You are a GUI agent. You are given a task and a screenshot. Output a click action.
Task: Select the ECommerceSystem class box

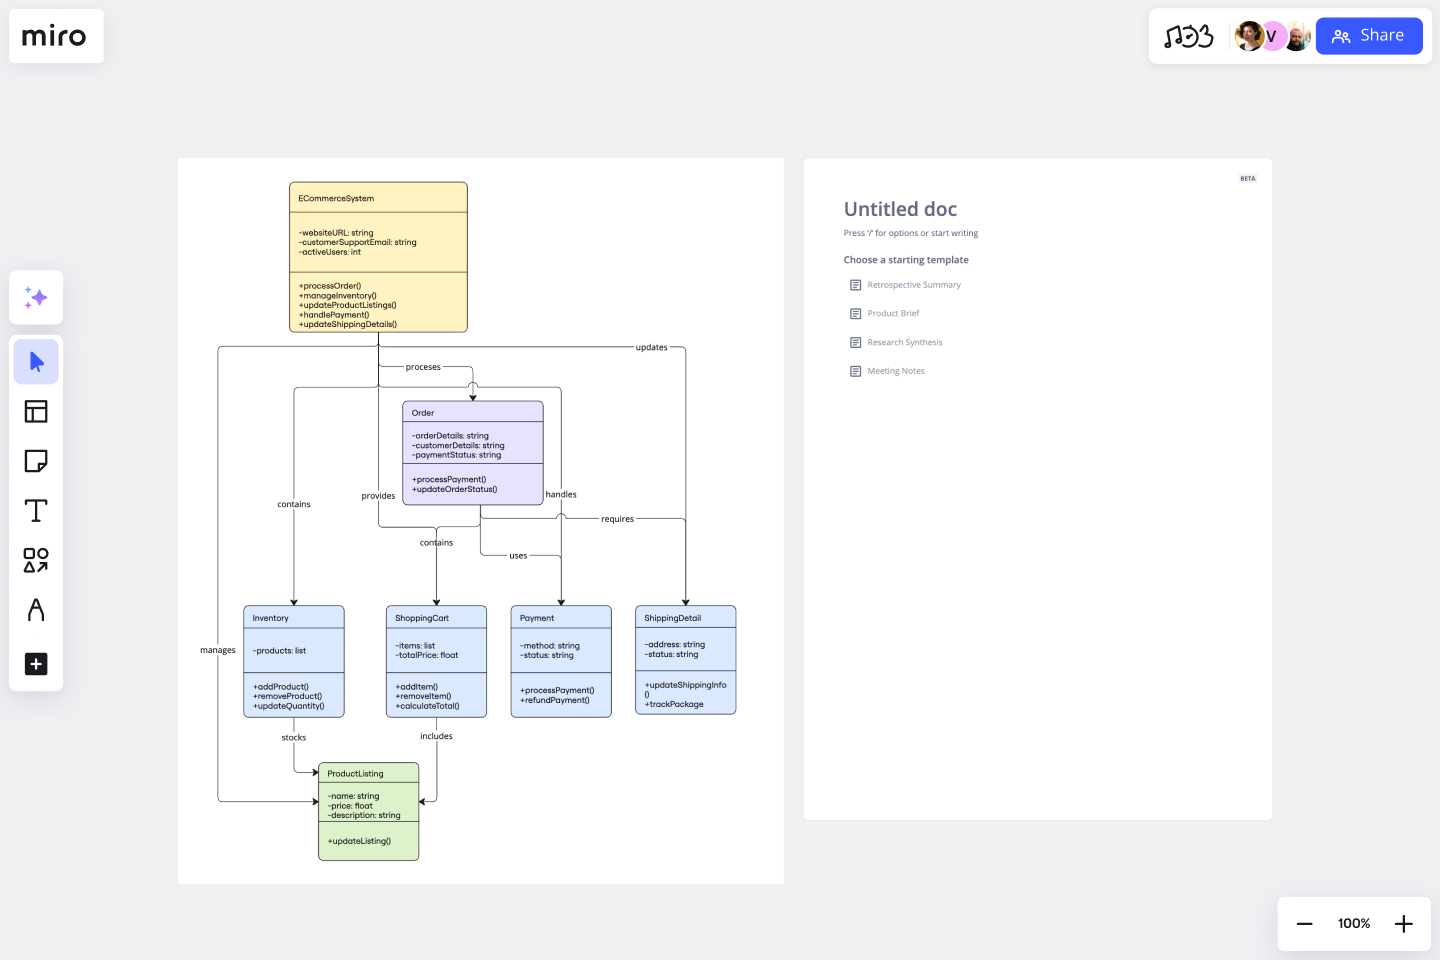(x=378, y=256)
